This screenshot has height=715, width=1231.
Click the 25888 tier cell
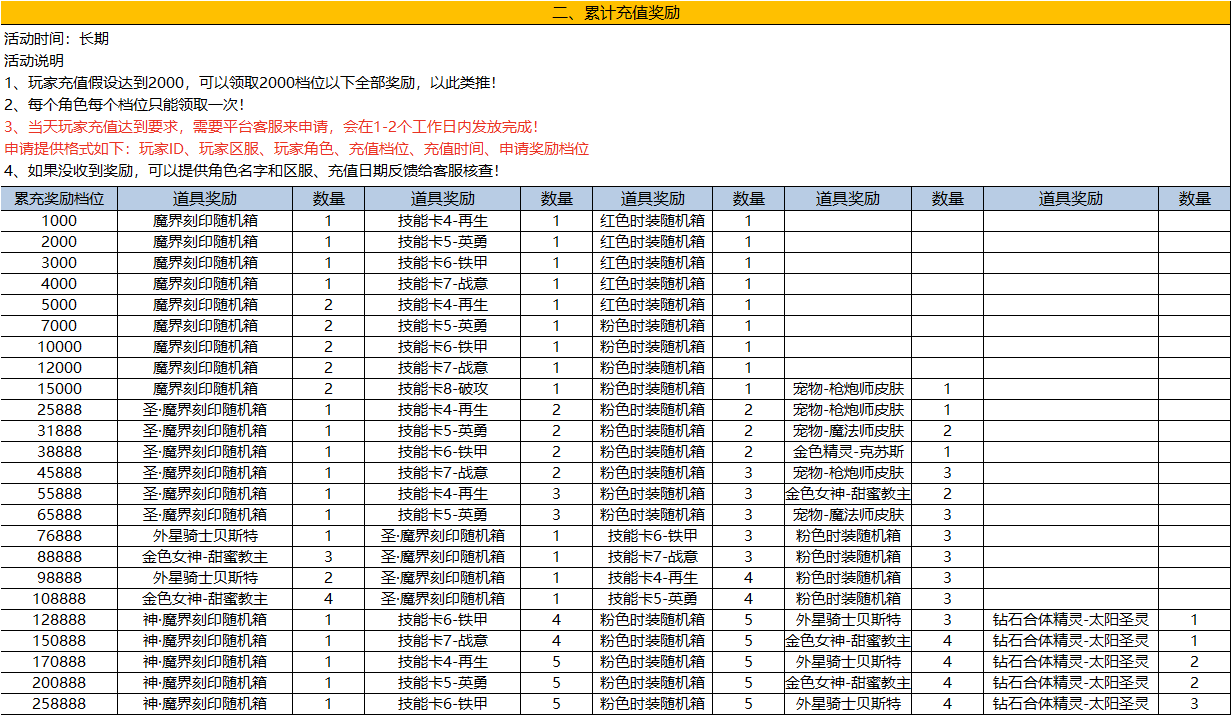(59, 409)
